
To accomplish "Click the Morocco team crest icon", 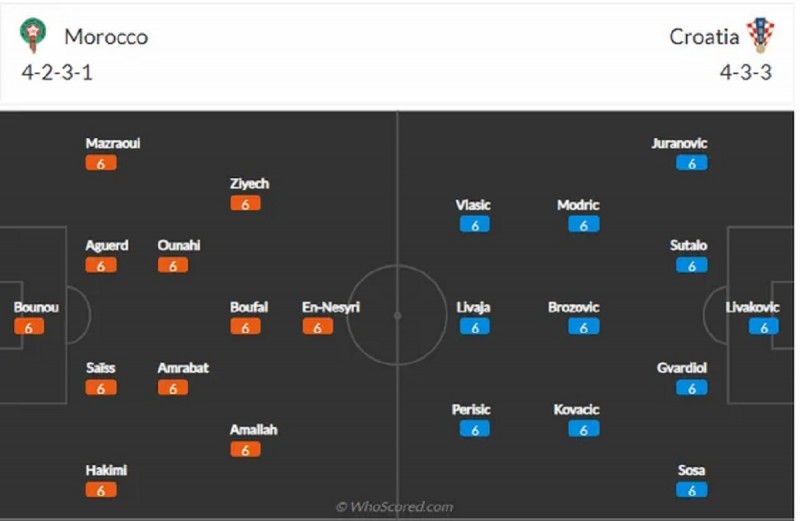I will coord(34,35).
